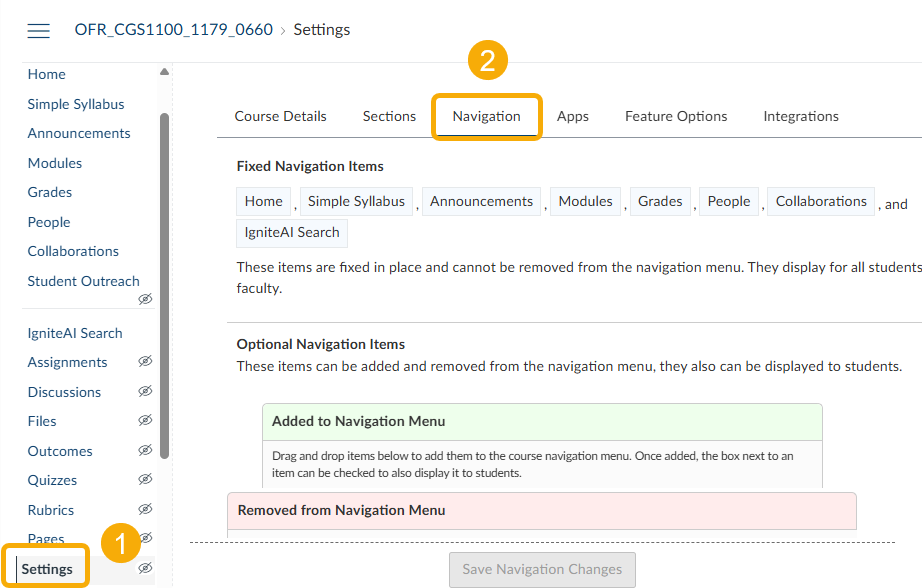This screenshot has width=922, height=588.
Task: Click the eye-slash icon next to Pages
Action: 145,539
